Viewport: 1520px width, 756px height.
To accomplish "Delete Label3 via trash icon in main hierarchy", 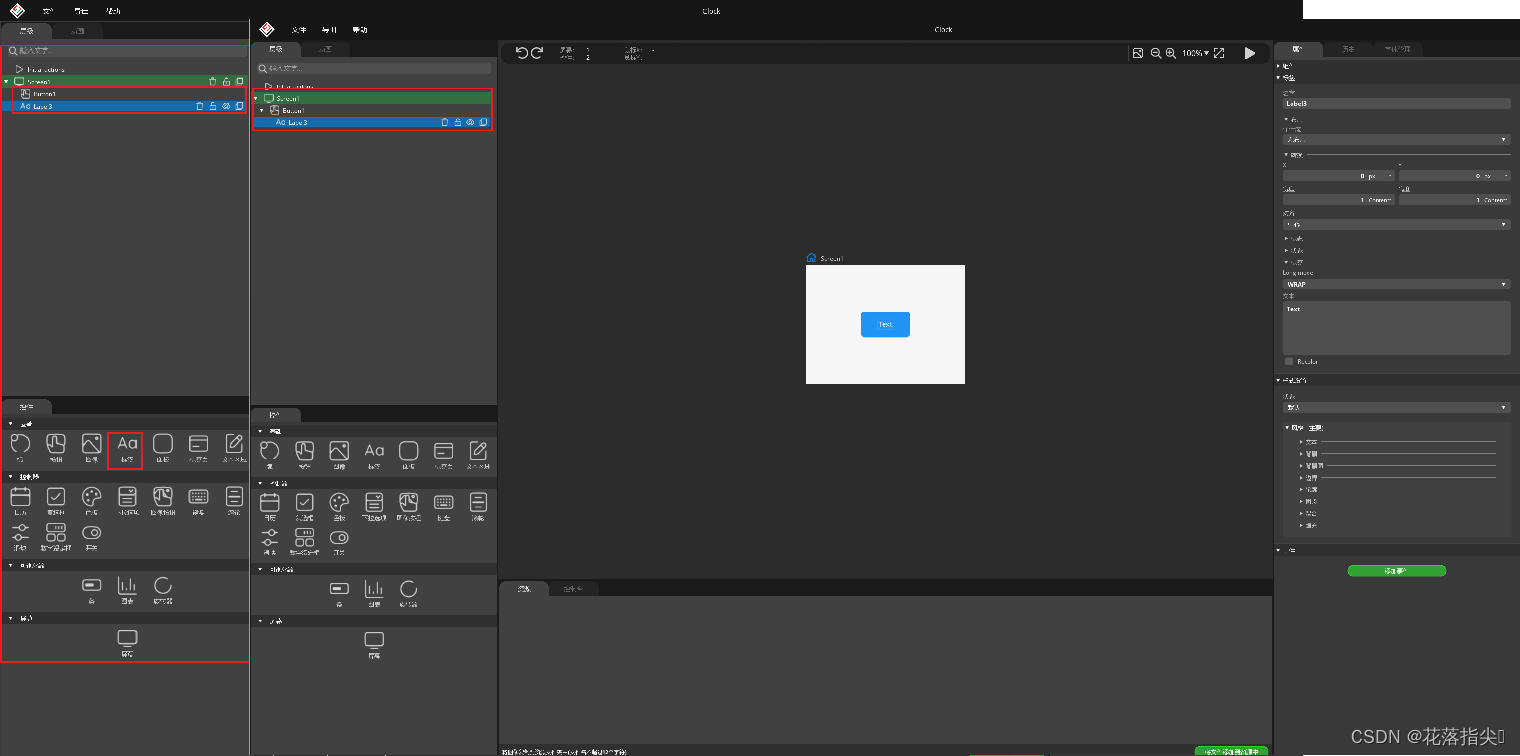I will point(445,122).
